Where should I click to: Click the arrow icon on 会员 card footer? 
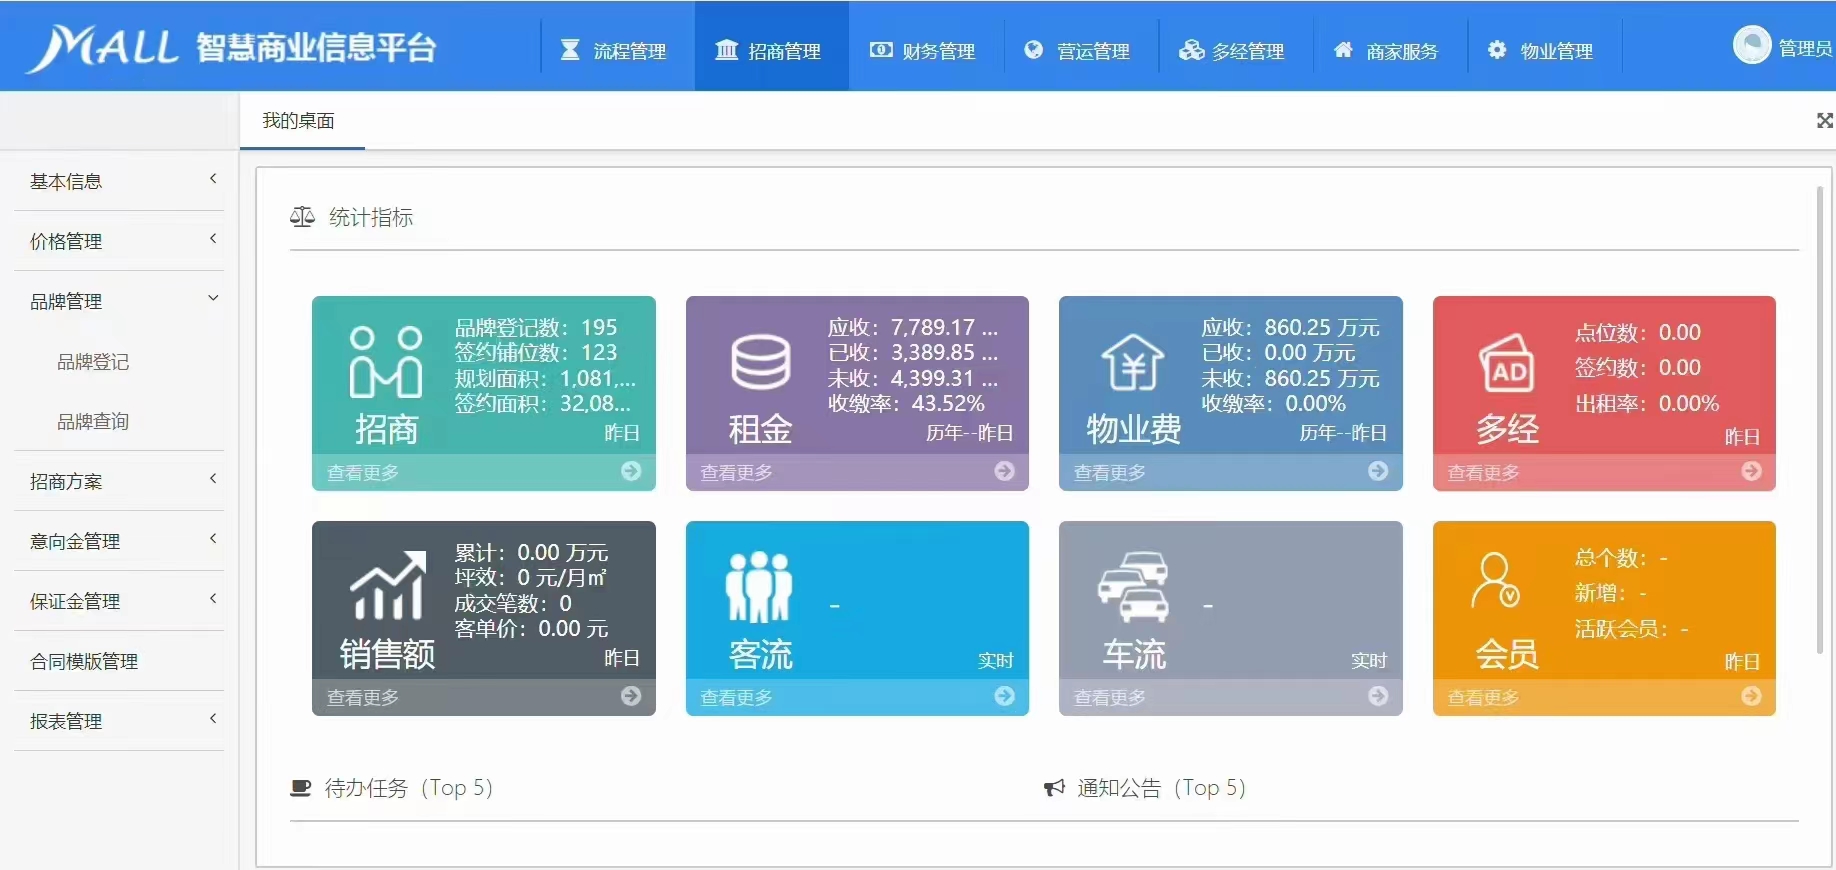(x=1752, y=696)
